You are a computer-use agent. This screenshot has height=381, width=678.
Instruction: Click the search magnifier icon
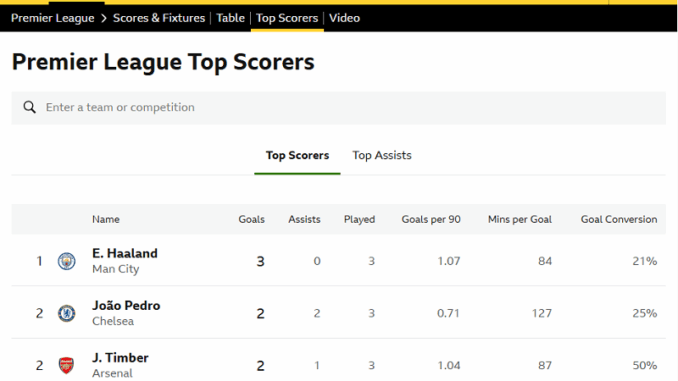(x=29, y=107)
